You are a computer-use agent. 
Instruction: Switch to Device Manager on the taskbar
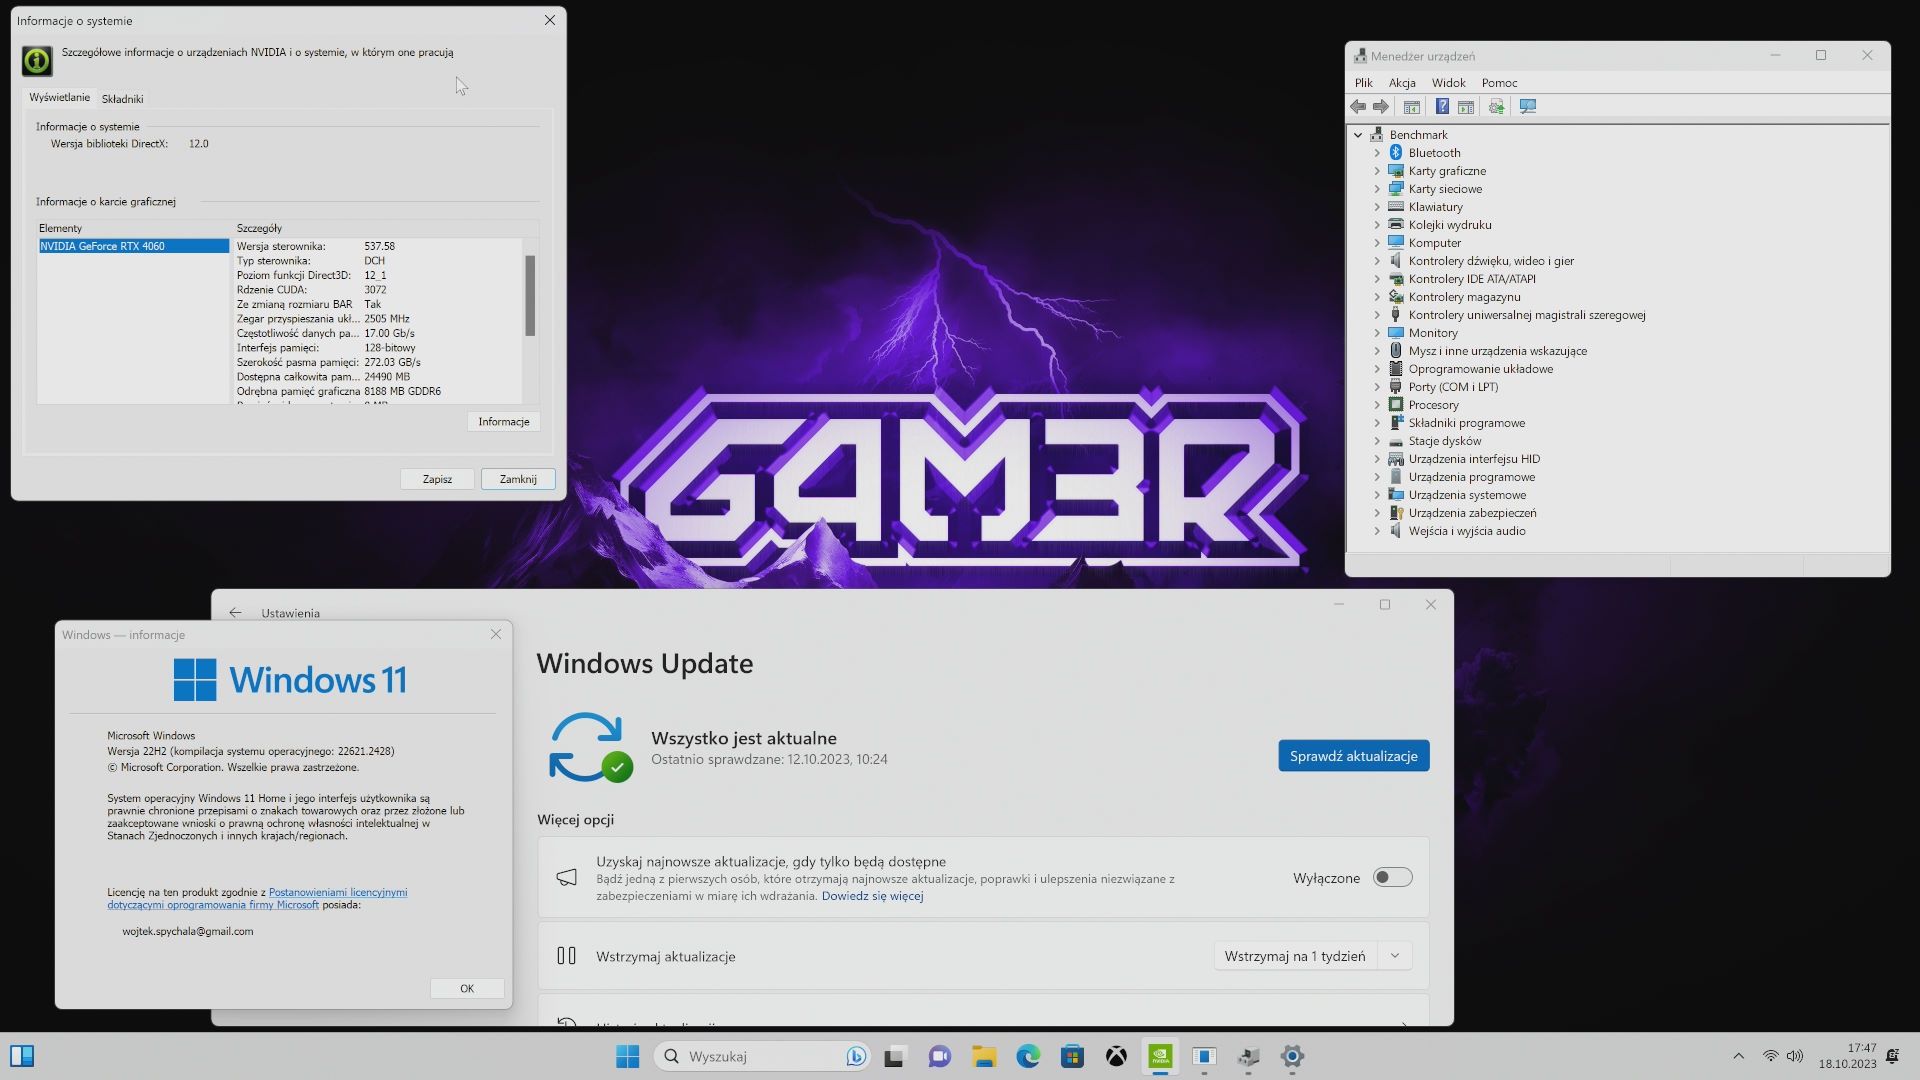(x=1248, y=1056)
